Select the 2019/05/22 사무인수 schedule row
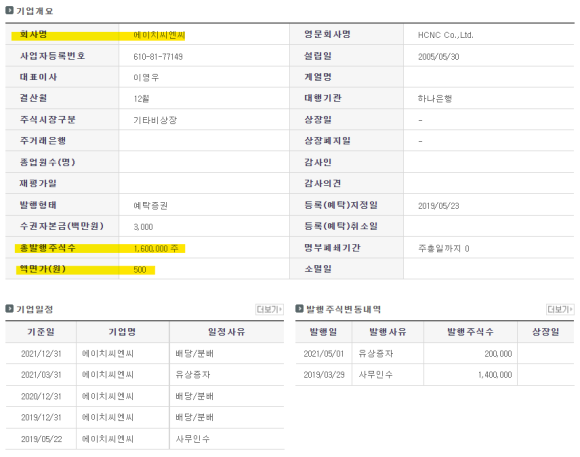The height and width of the screenshot is (457, 580). pyautogui.click(x=145, y=439)
